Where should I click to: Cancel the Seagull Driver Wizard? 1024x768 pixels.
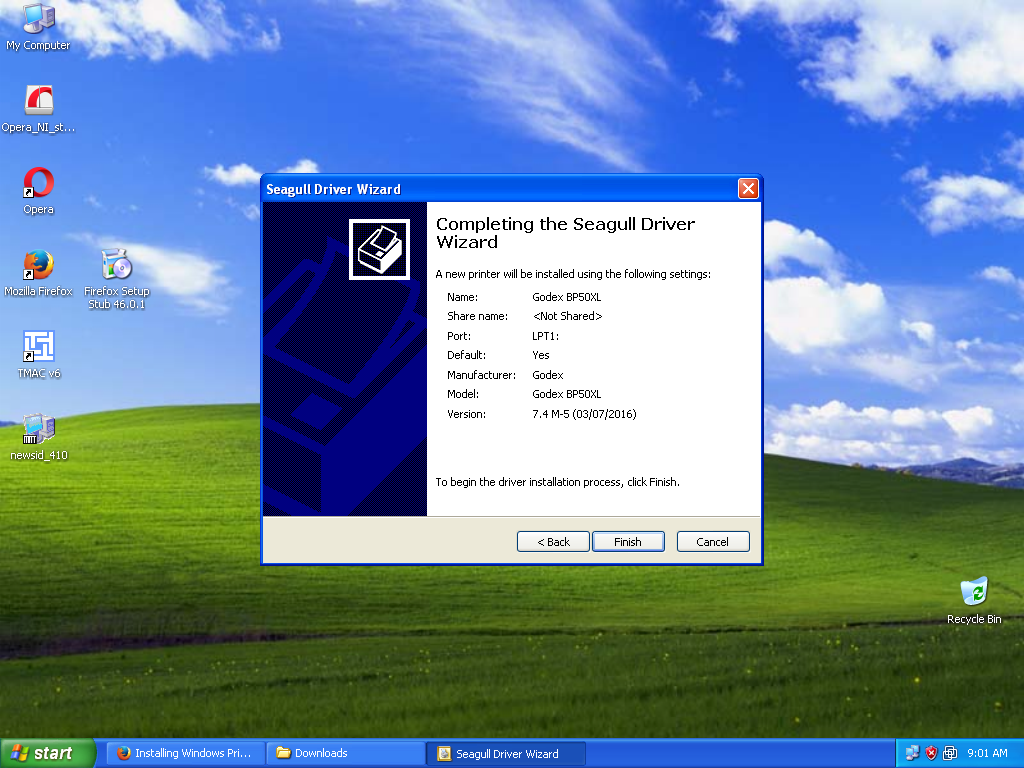(712, 541)
